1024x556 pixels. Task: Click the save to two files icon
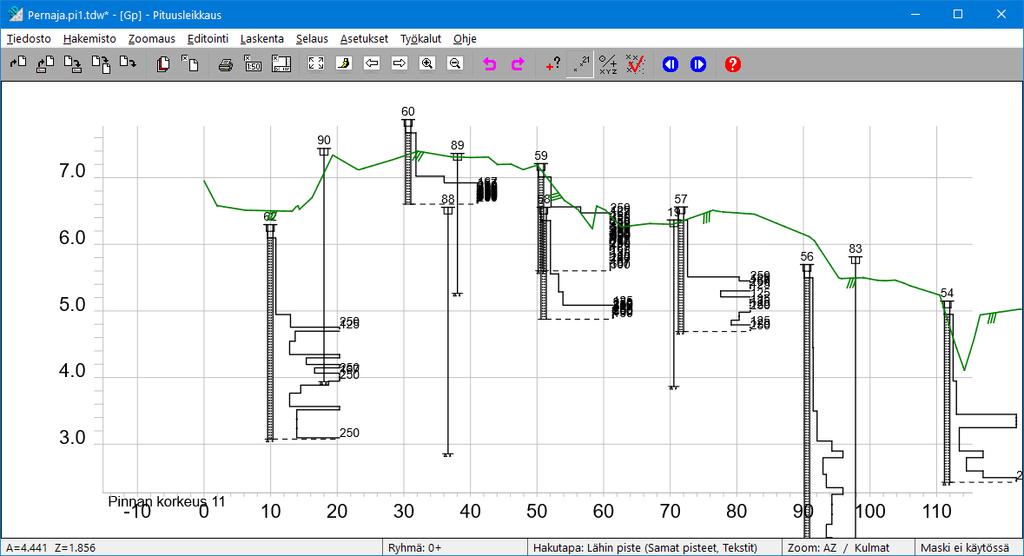[101, 64]
